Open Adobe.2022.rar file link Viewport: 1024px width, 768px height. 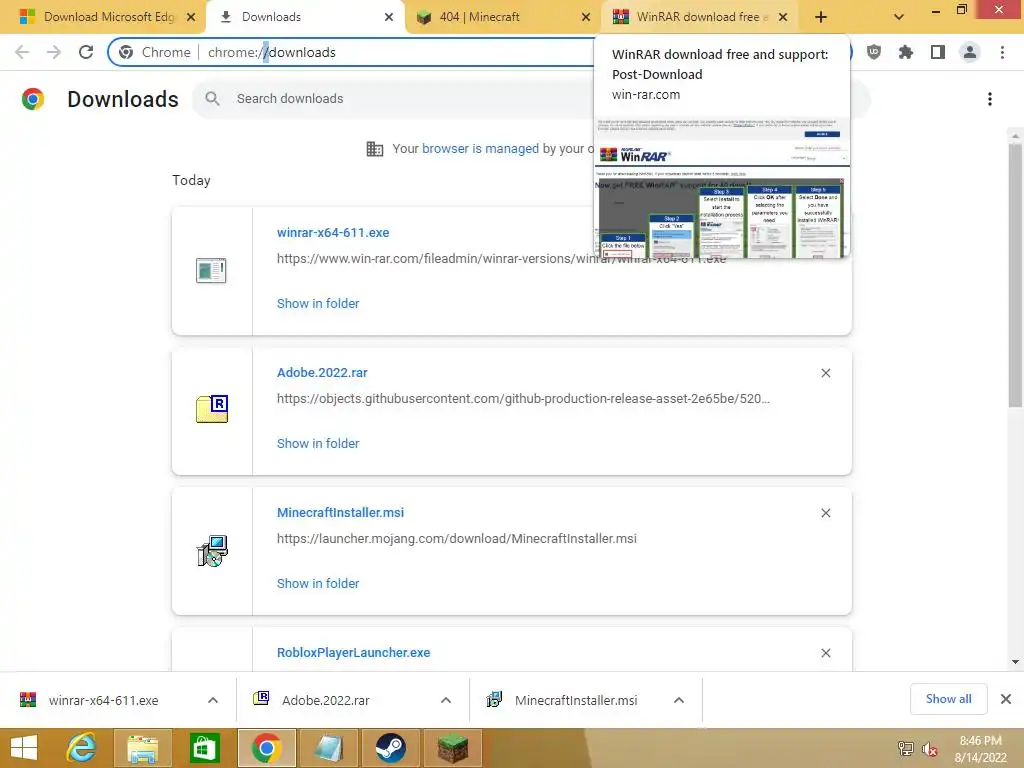[x=322, y=373]
